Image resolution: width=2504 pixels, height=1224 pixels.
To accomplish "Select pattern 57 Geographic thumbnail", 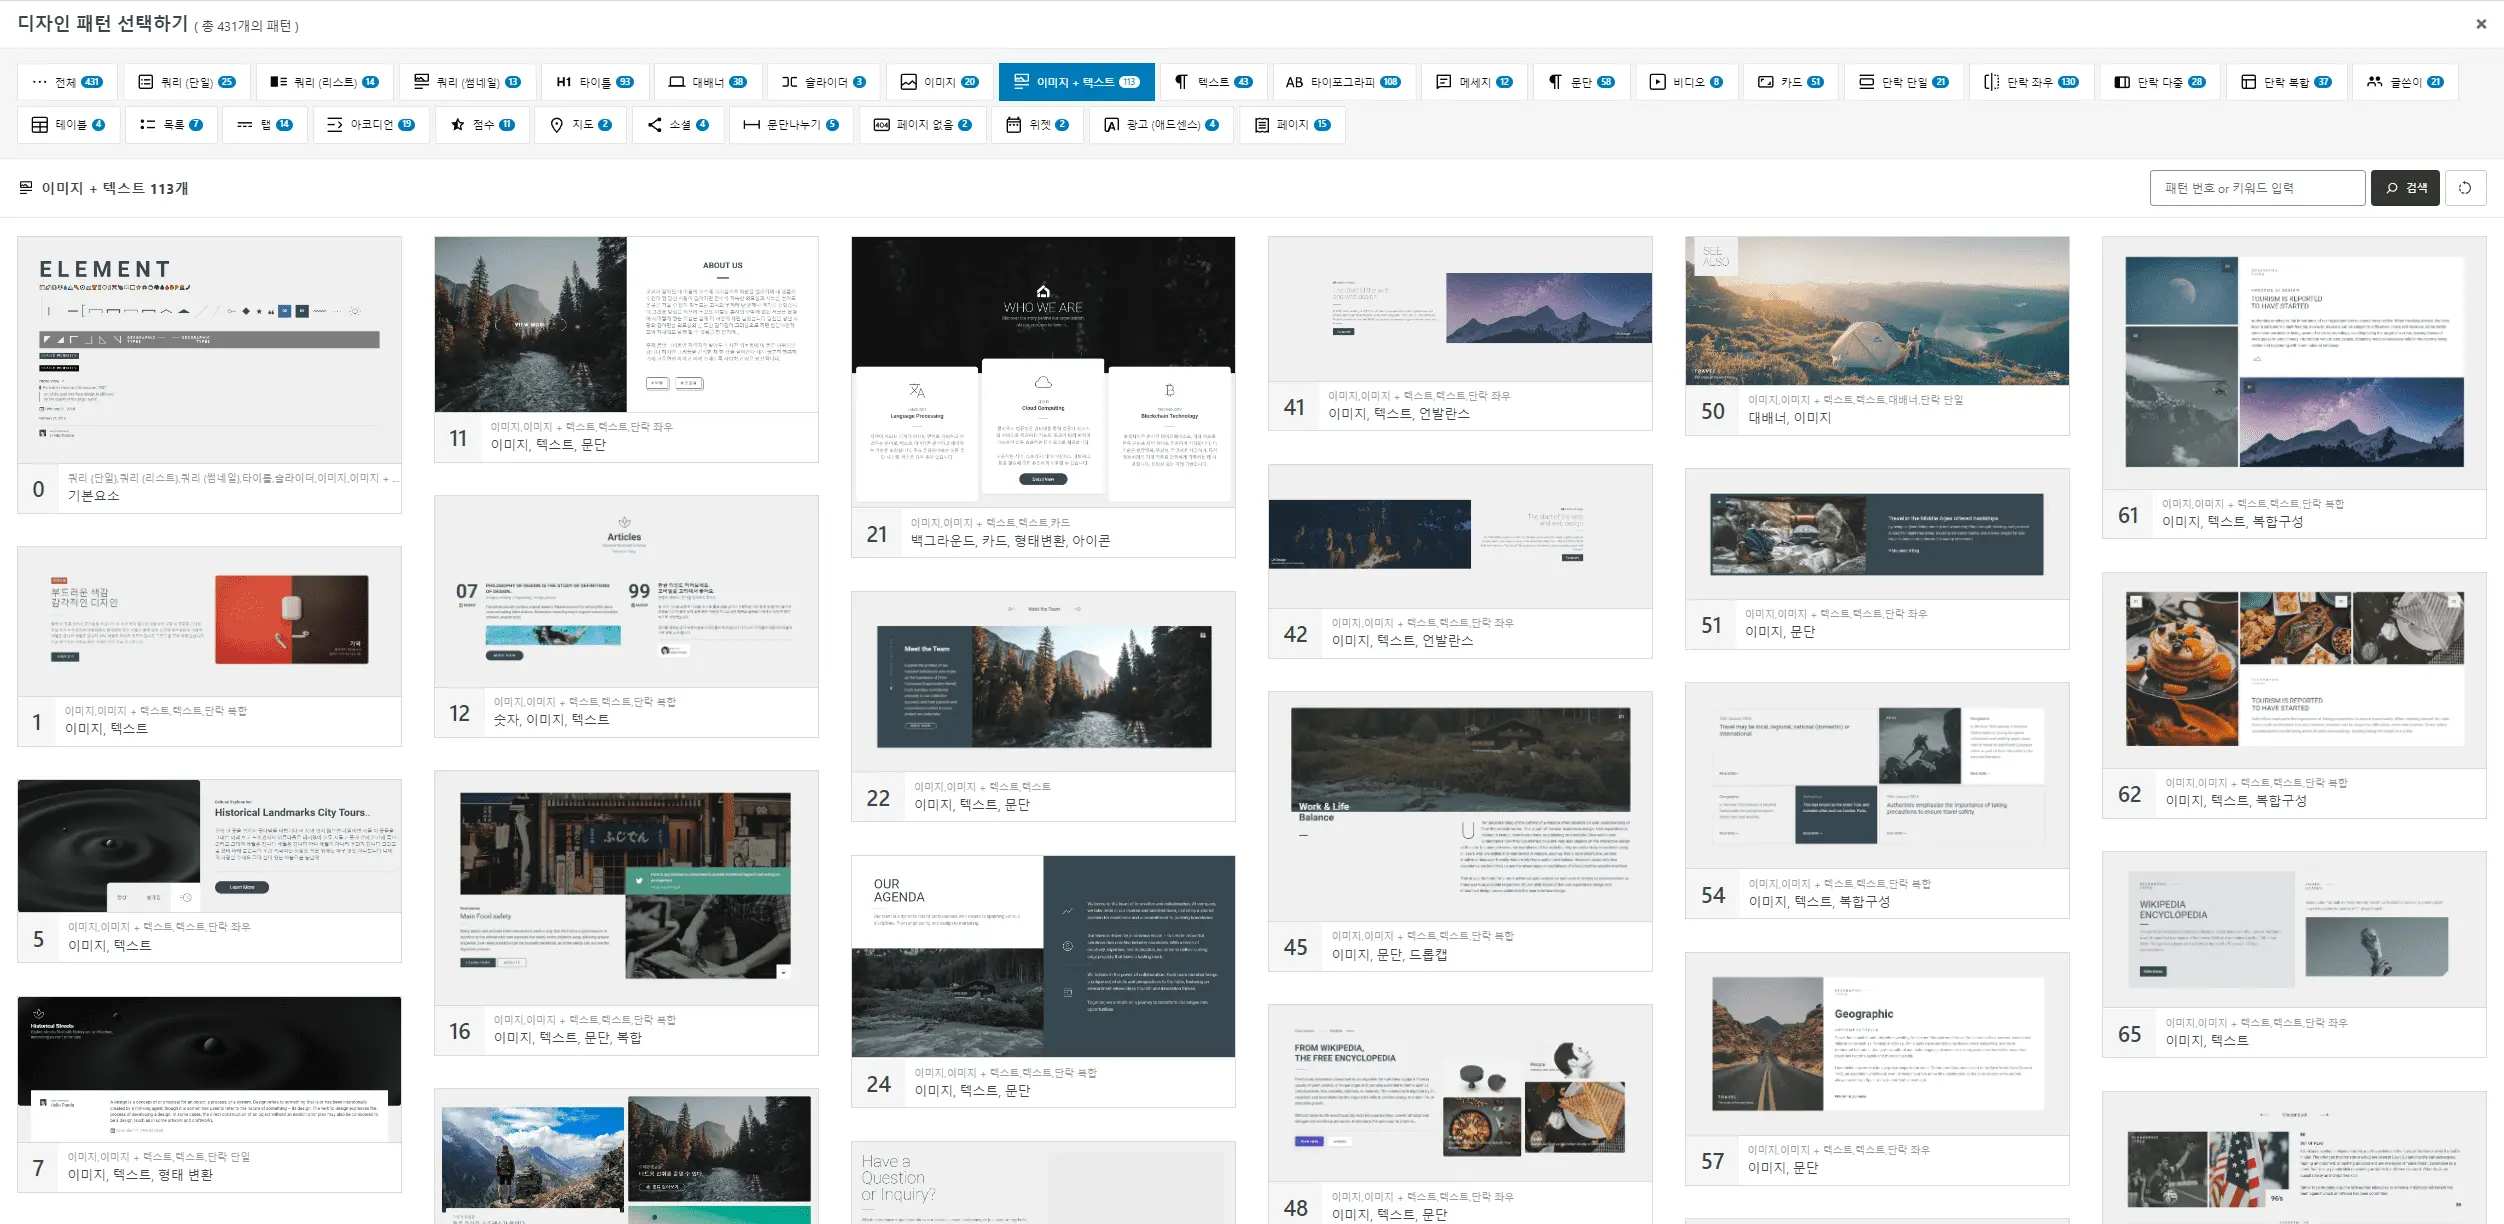I will tap(1876, 1043).
